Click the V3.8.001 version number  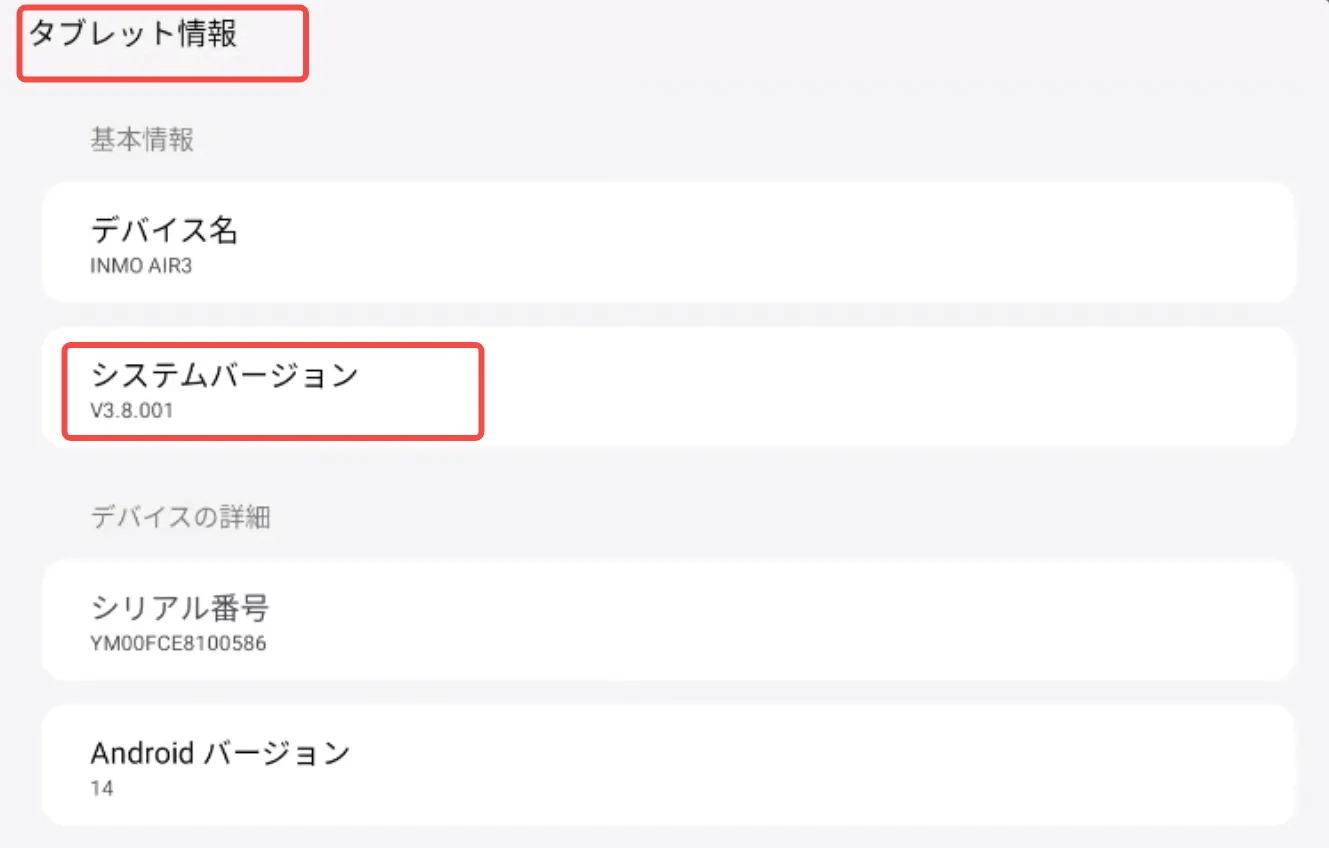(132, 410)
